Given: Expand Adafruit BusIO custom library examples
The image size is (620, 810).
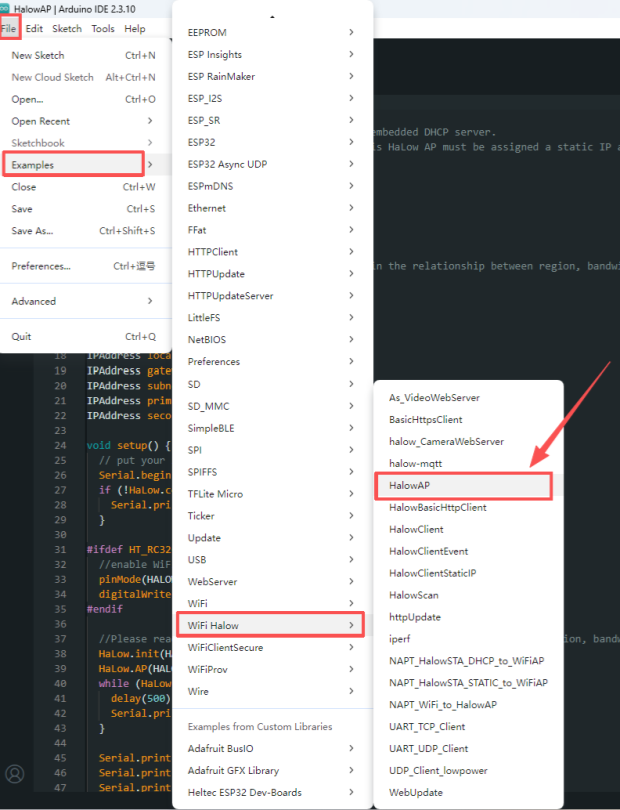Looking at the screenshot, I should coord(272,749).
